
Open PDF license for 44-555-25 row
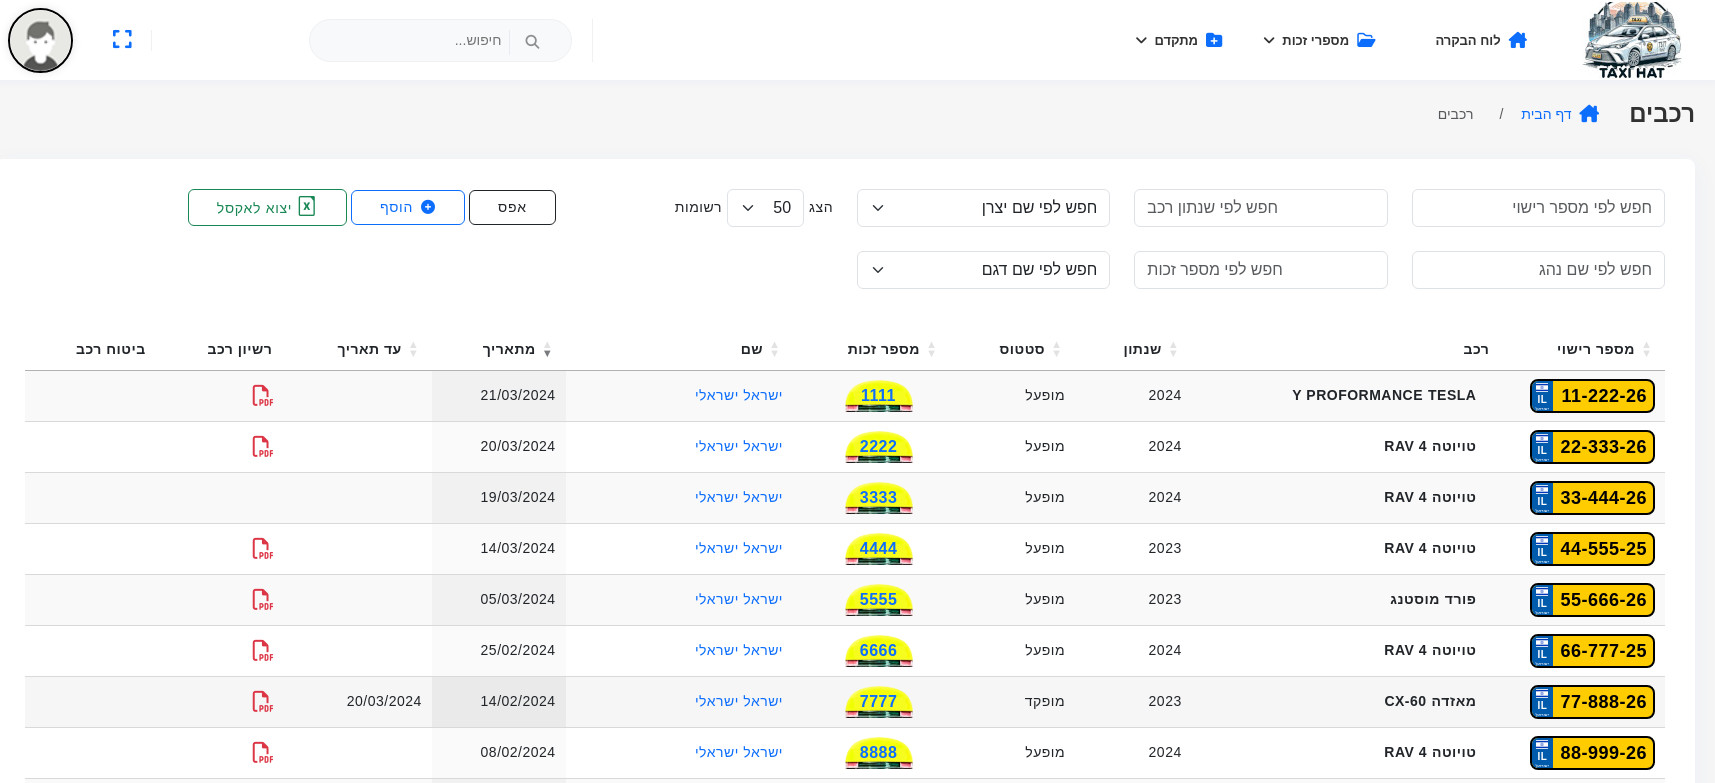point(262,549)
